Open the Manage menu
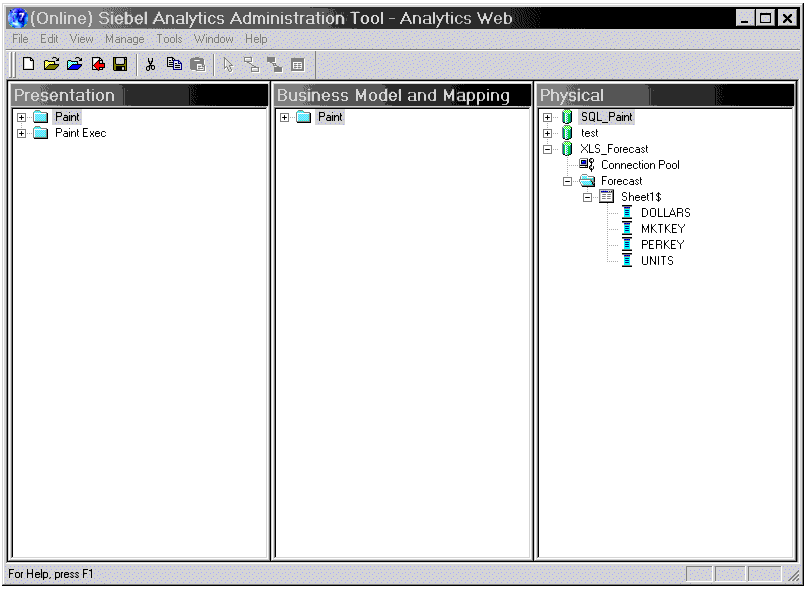Image resolution: width=807 pixels, height=589 pixels. 125,39
